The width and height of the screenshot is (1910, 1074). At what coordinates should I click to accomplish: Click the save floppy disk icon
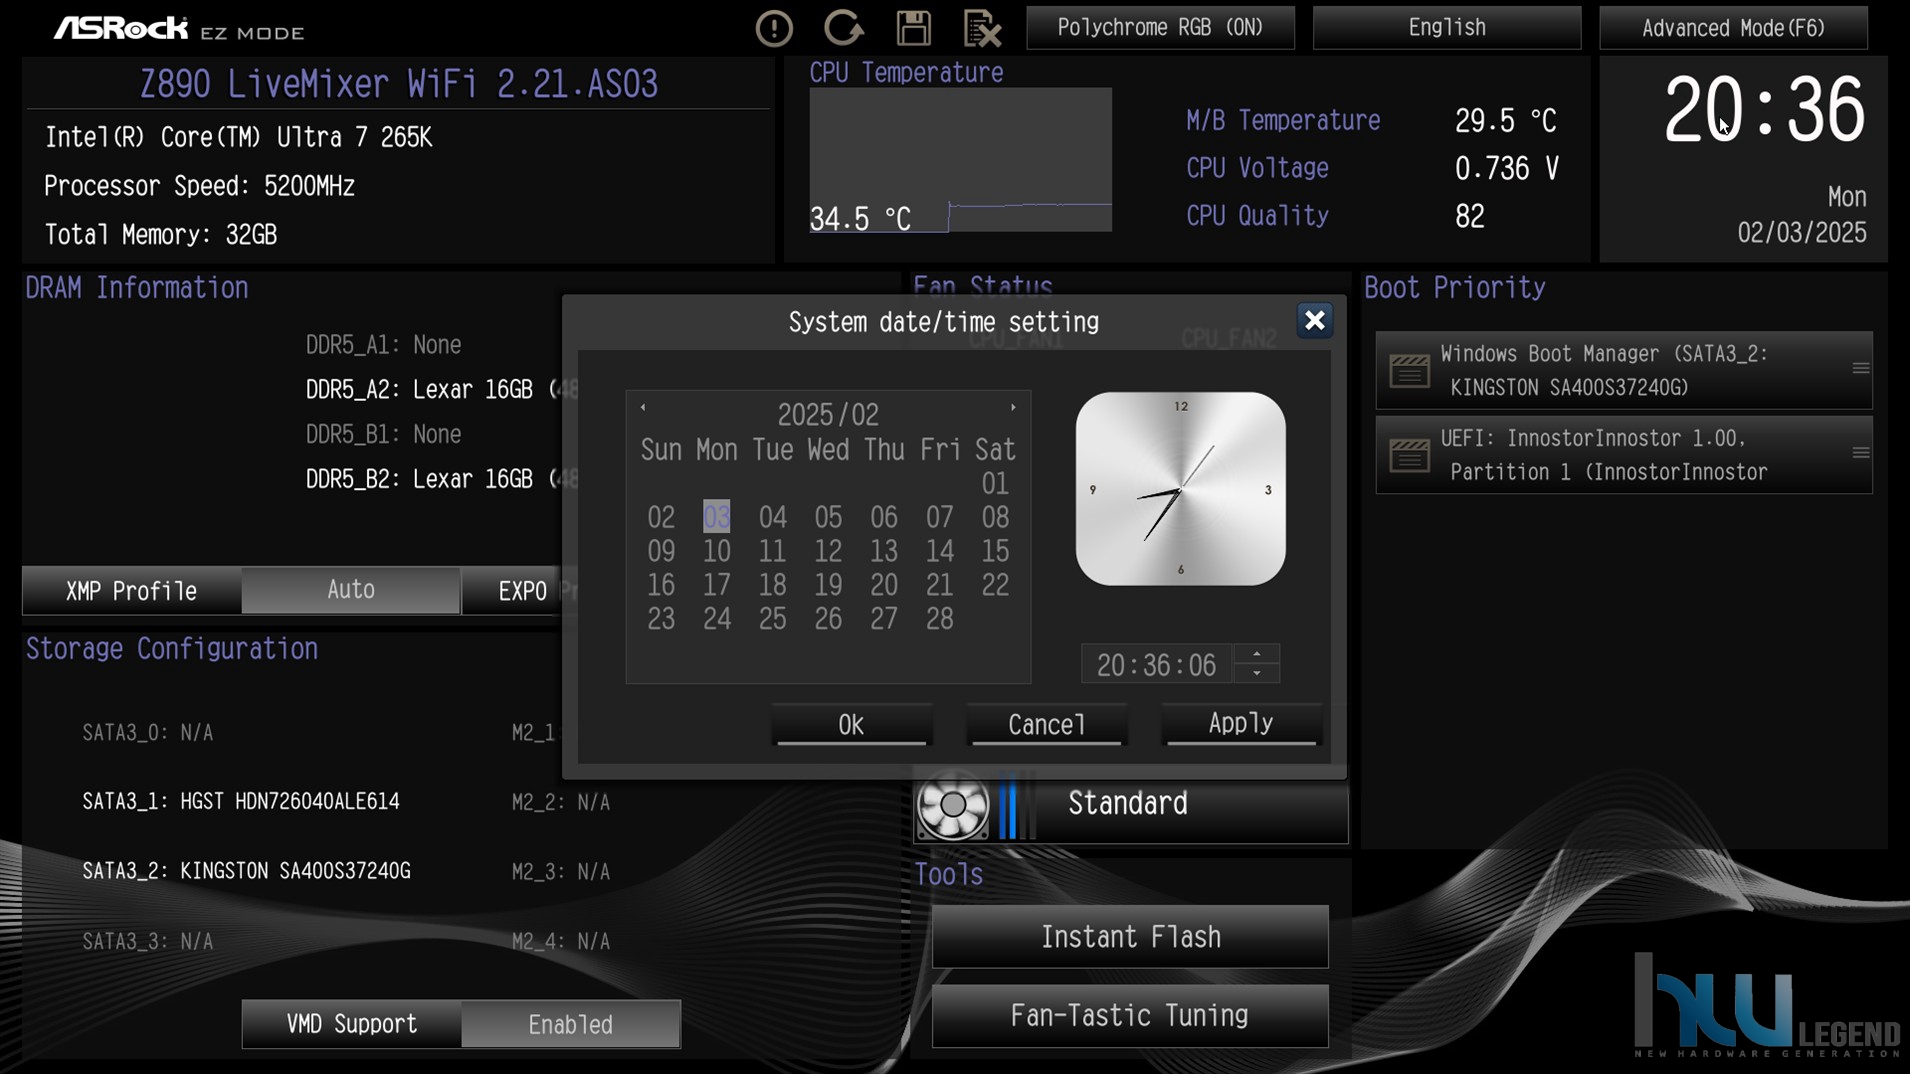pyautogui.click(x=914, y=28)
